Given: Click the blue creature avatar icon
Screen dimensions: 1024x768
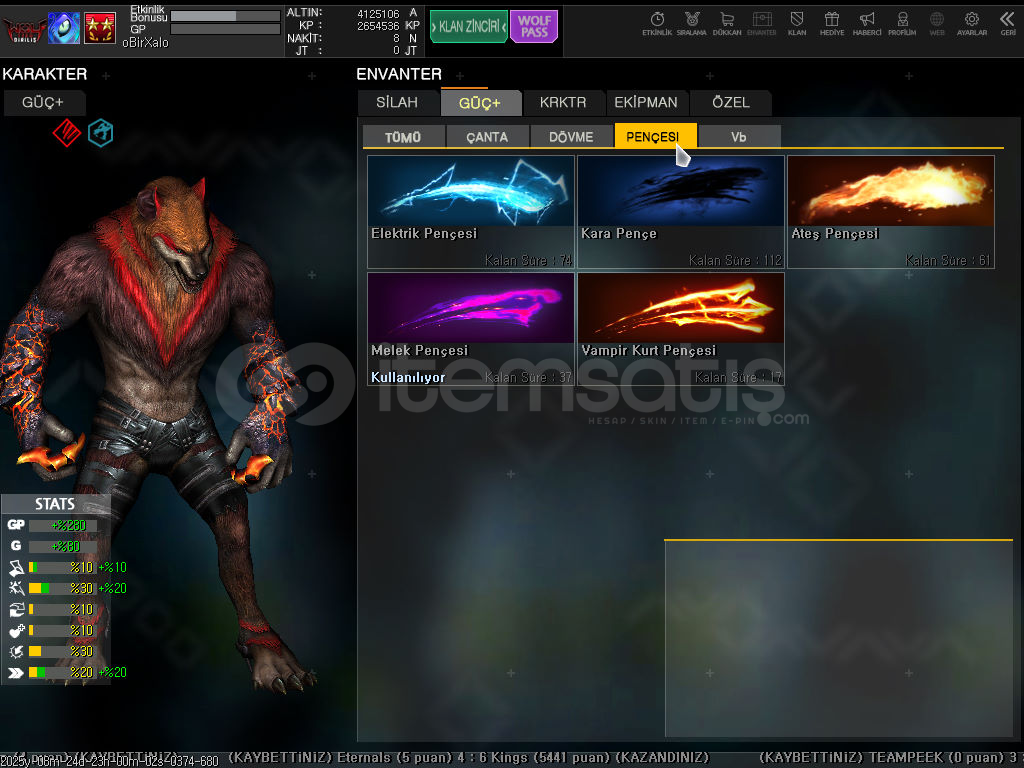Looking at the screenshot, I should 64,28.
